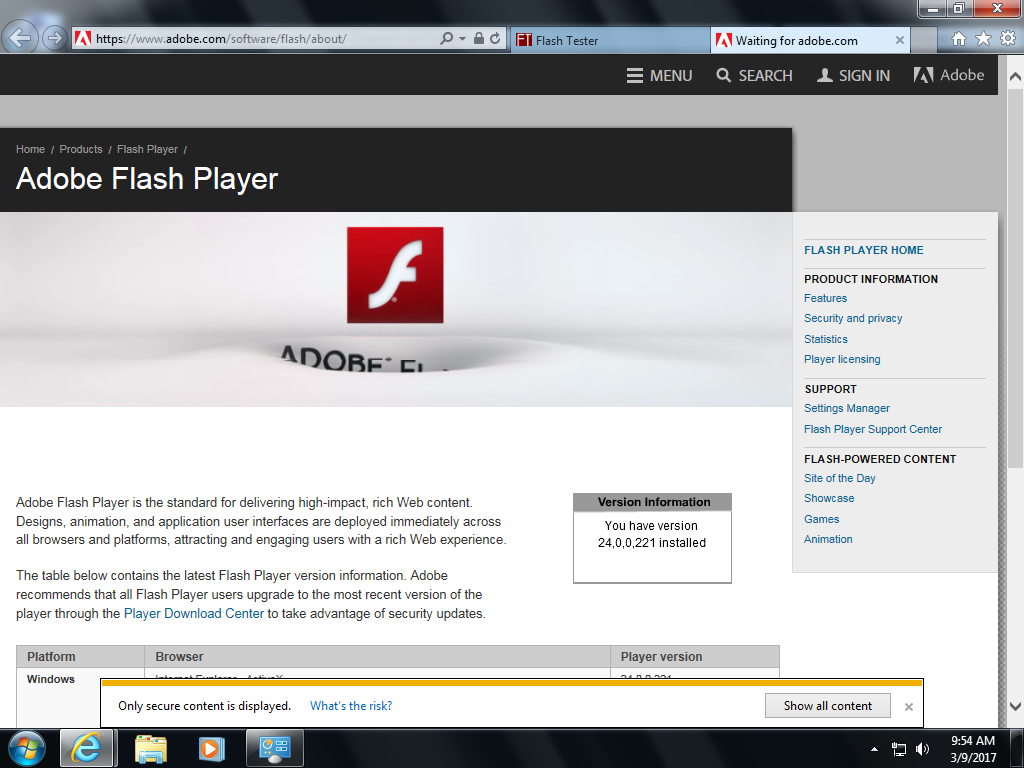Click the PRODUCT INFORMATION sidebar heading
This screenshot has height=768, width=1024.
pyautogui.click(x=871, y=279)
